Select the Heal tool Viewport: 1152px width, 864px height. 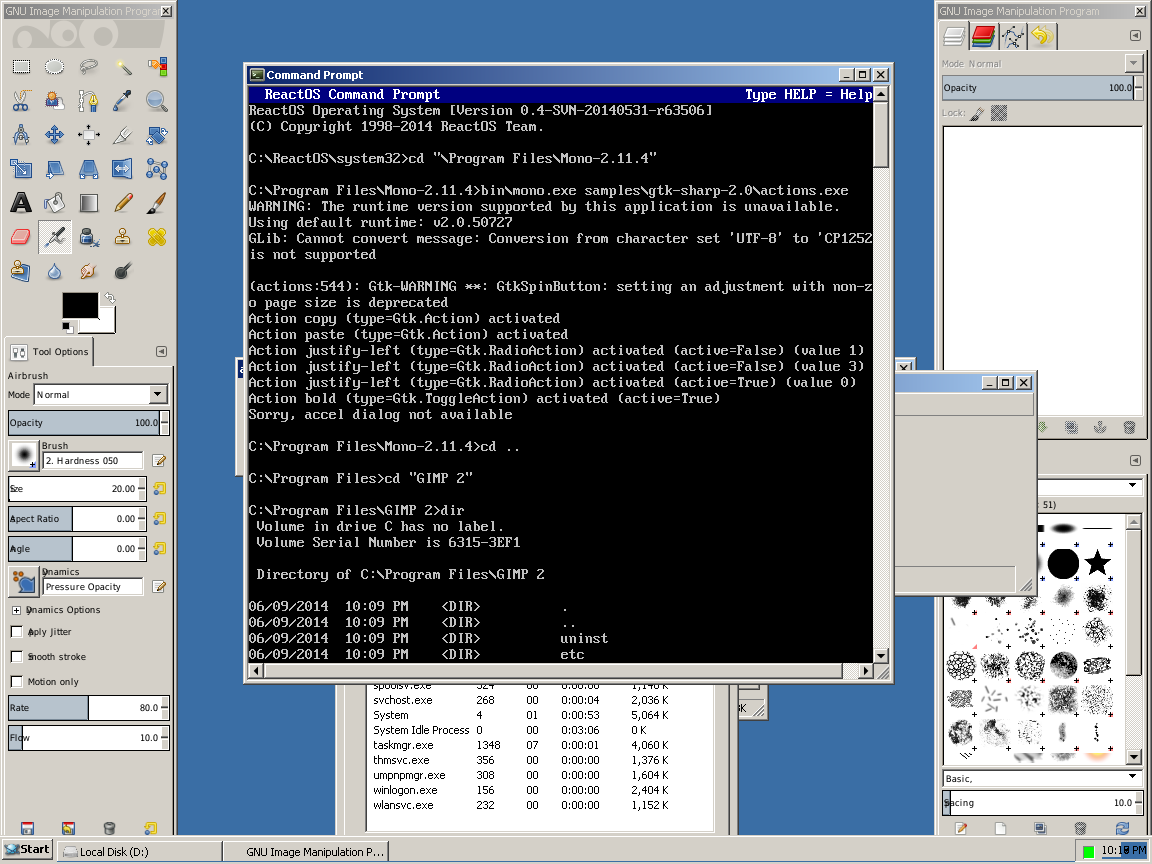(156, 237)
